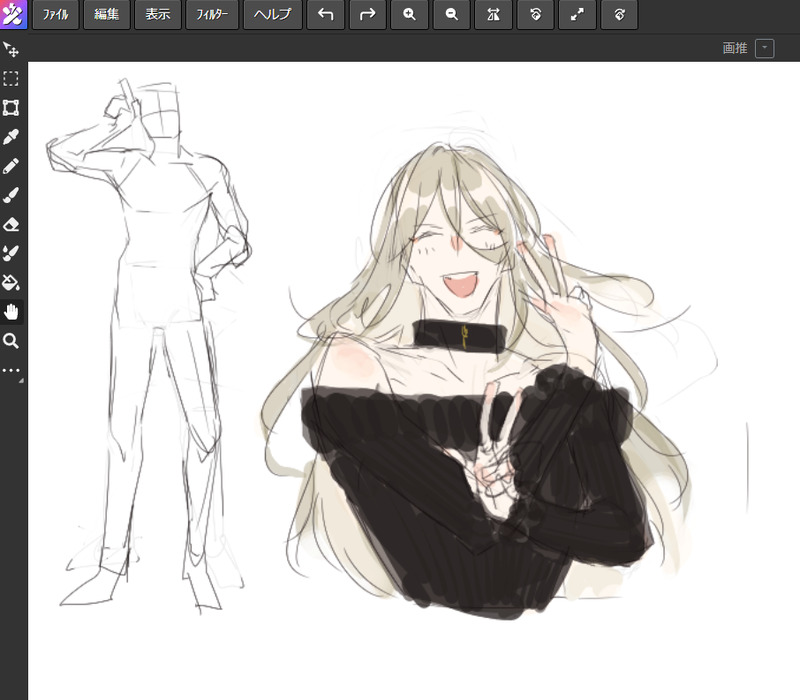This screenshot has width=800, height=700.
Task: Click the Zoom In magnifier button
Action: pyautogui.click(x=409, y=14)
